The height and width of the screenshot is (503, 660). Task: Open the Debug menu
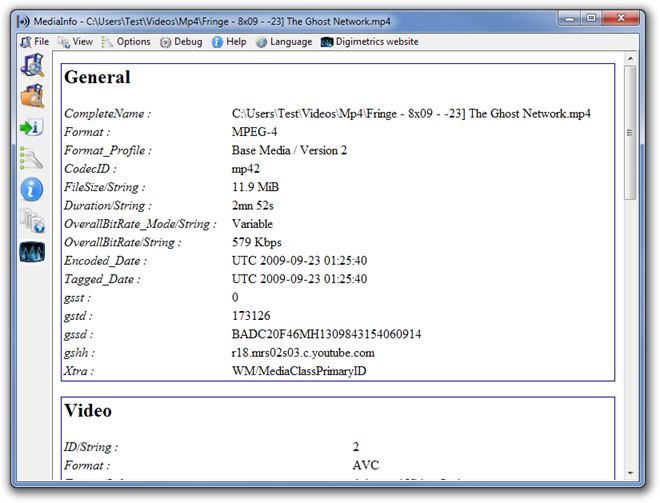click(x=181, y=42)
